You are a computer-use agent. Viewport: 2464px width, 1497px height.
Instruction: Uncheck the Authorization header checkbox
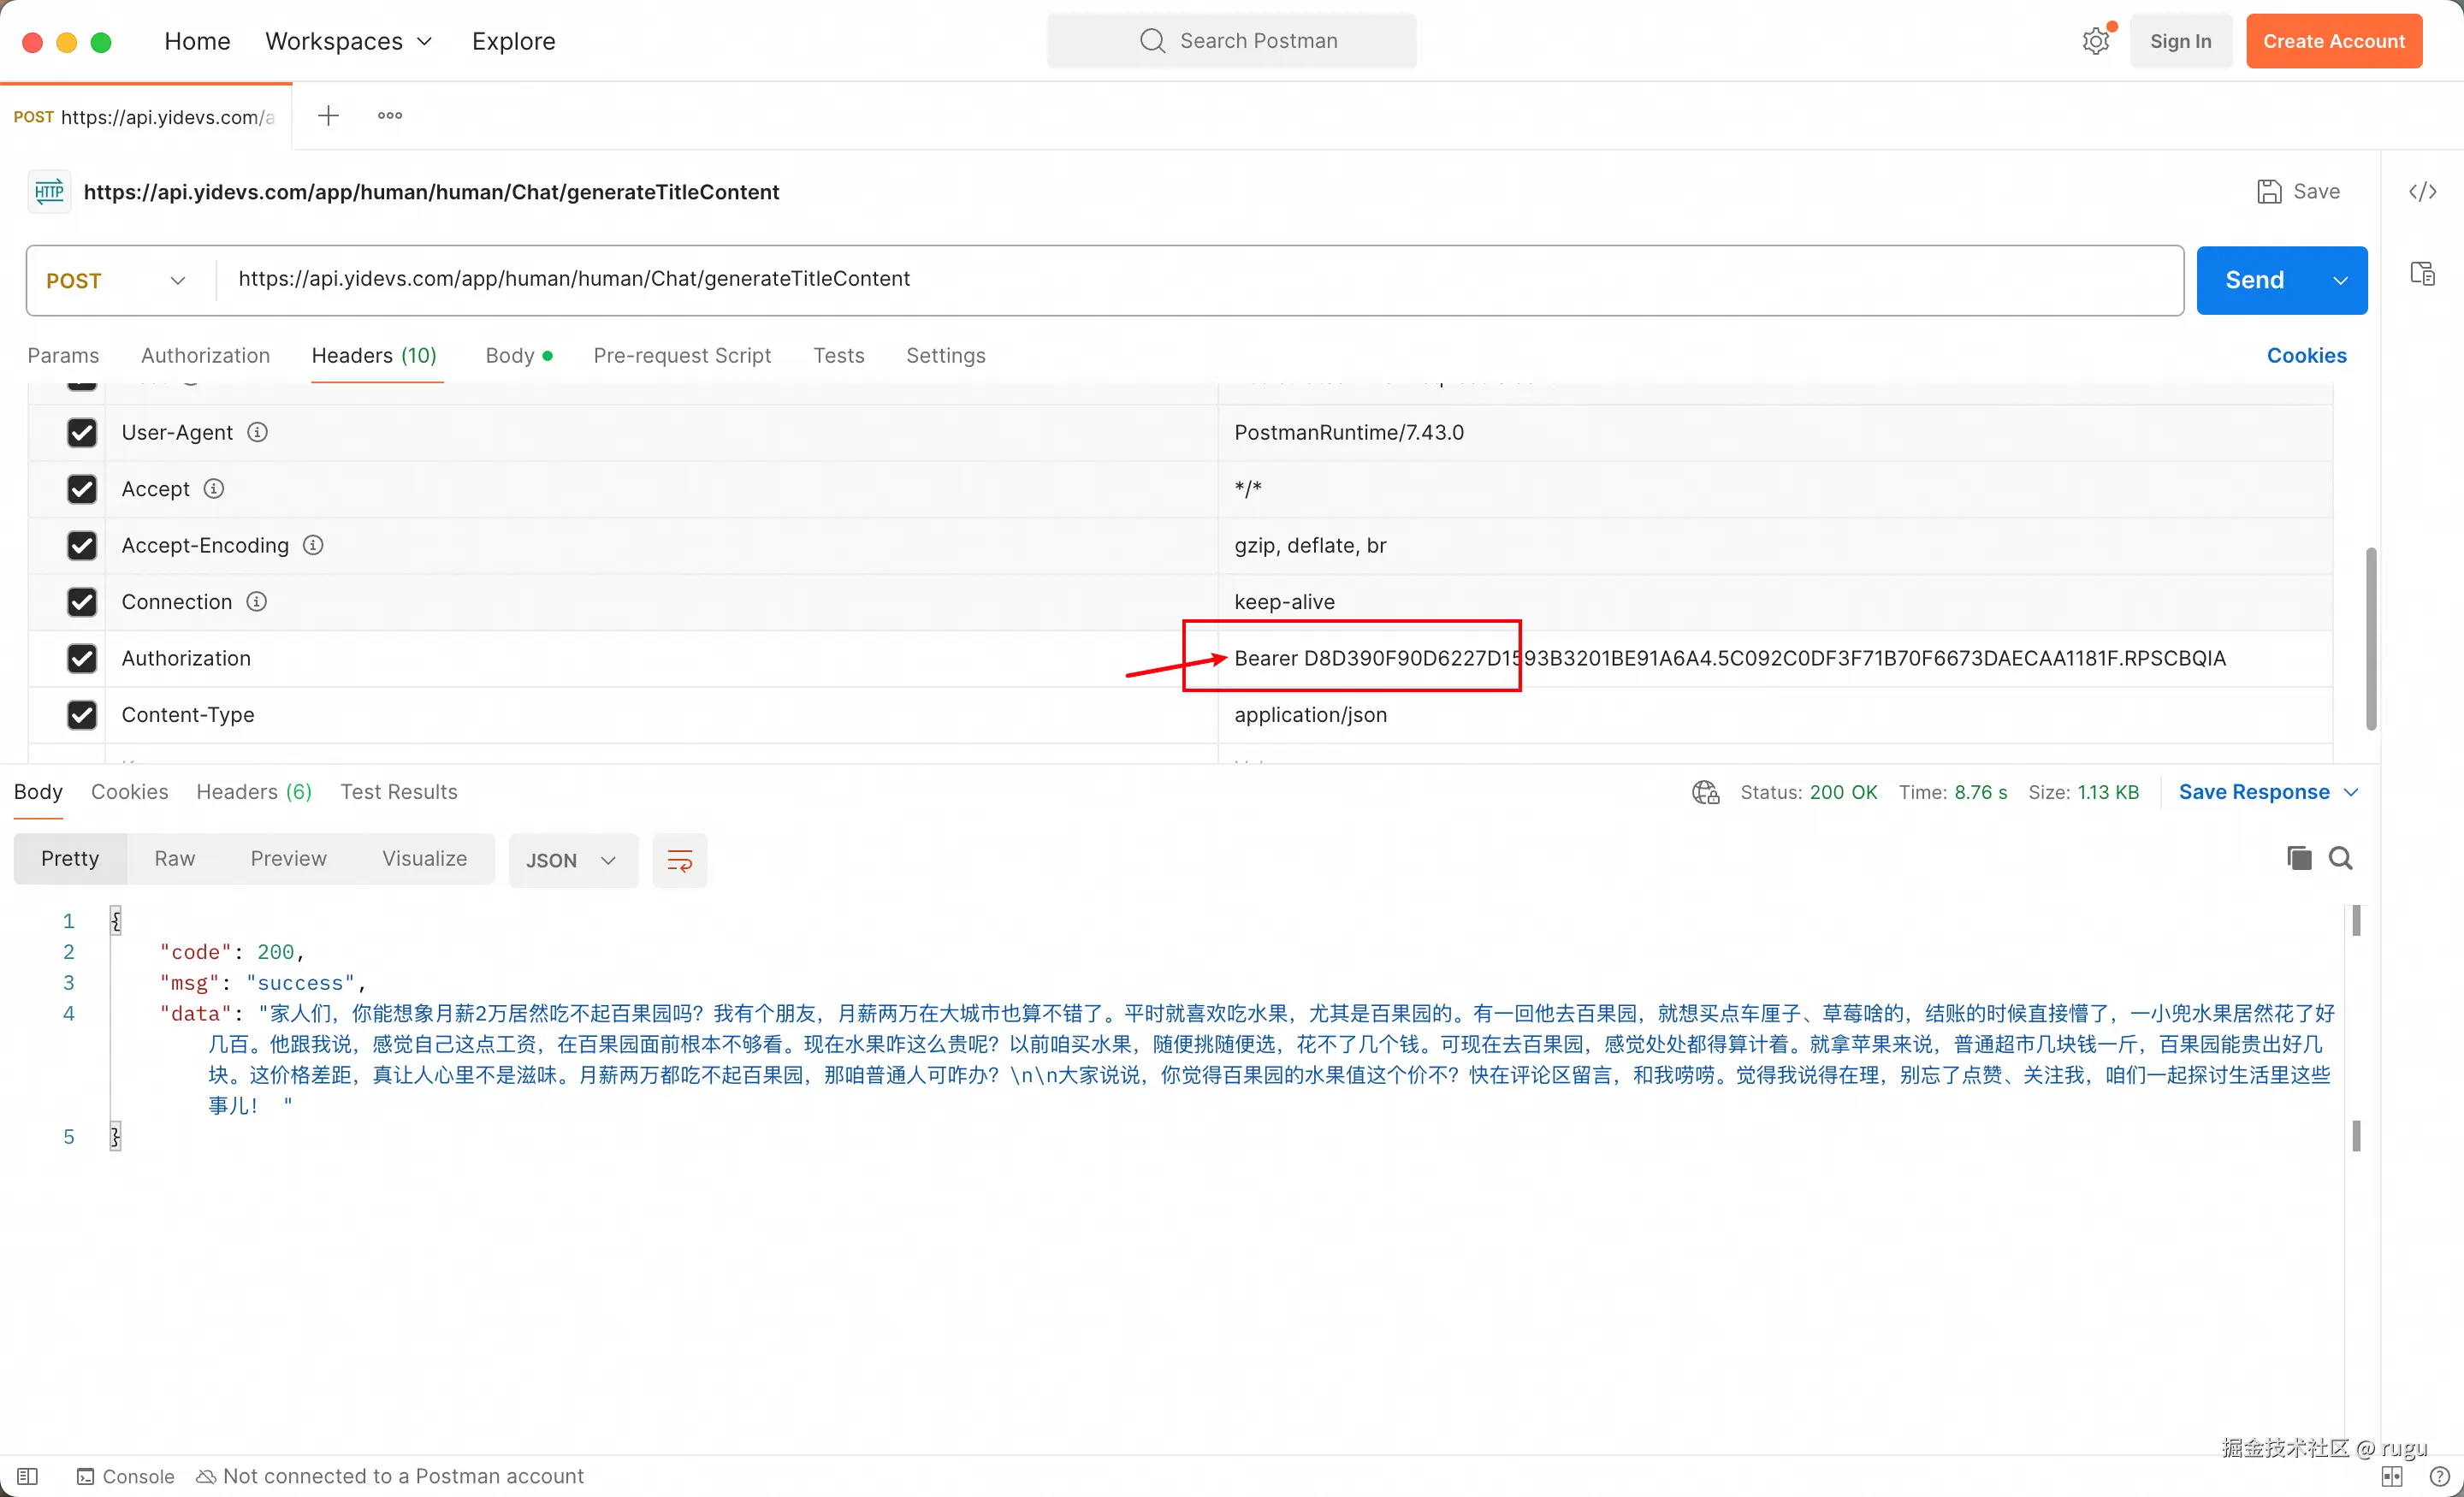coord(82,658)
